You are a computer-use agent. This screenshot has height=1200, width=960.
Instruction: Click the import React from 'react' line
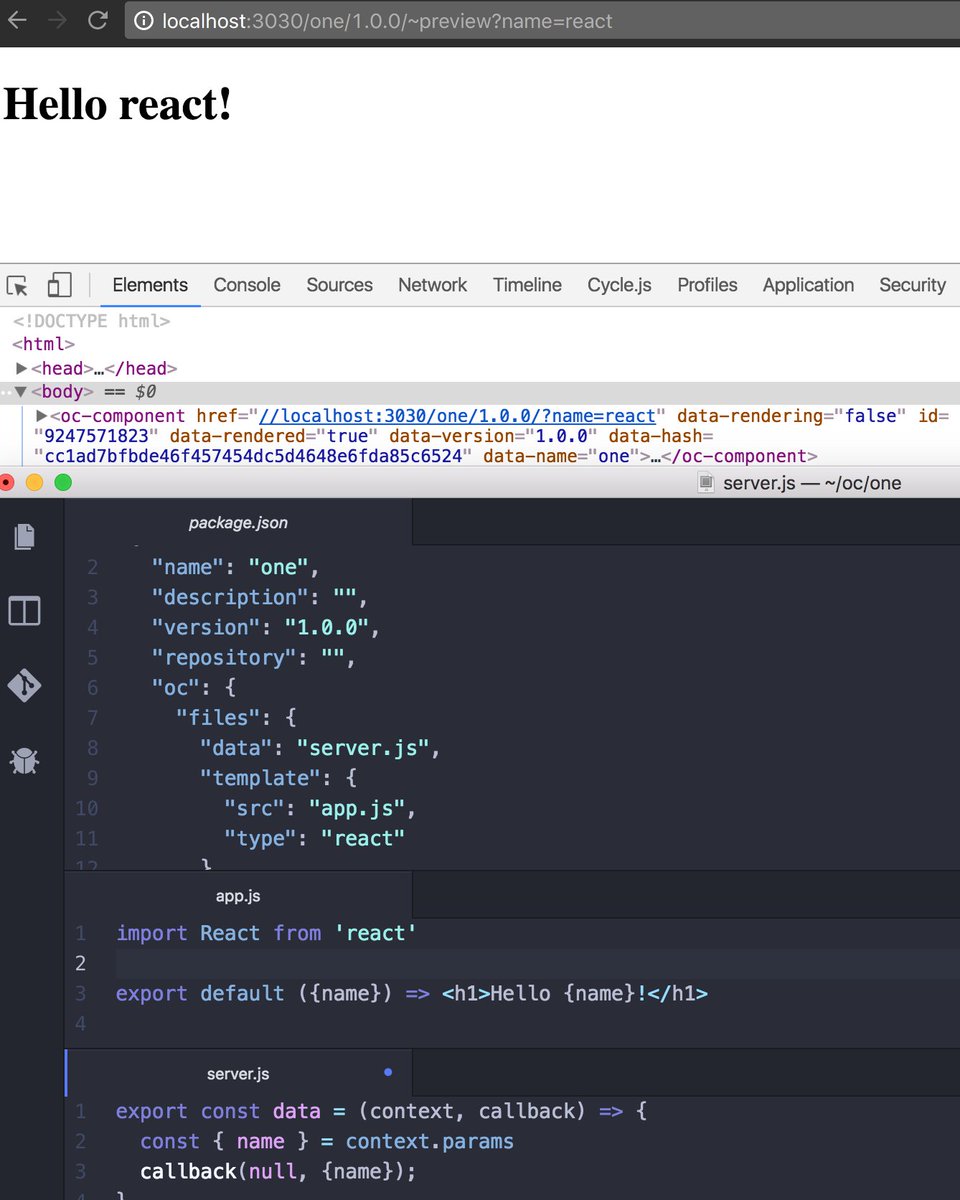[266, 933]
